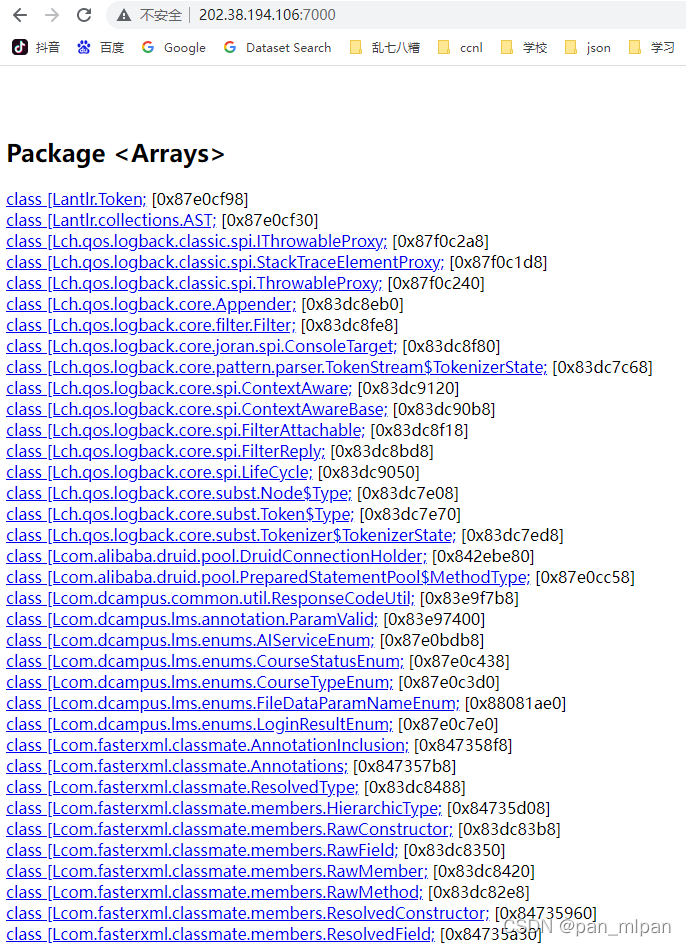Click the address [0x87e0cf98] text
This screenshot has width=686, height=946.
[200, 199]
